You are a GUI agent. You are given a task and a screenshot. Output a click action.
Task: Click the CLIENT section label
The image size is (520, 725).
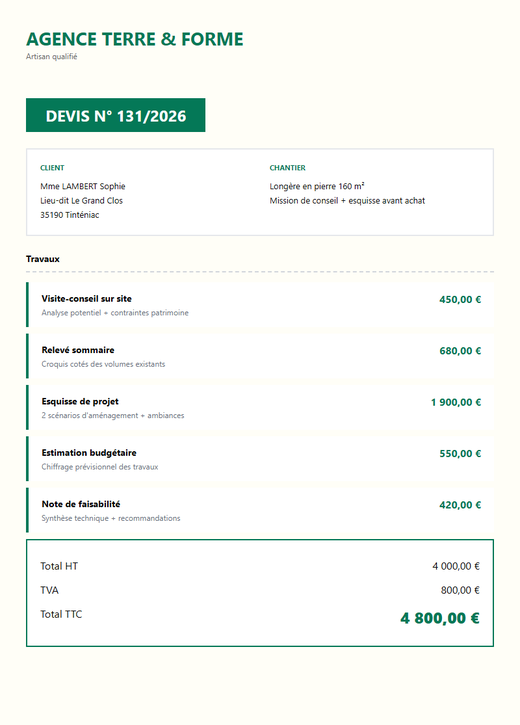pyautogui.click(x=52, y=168)
